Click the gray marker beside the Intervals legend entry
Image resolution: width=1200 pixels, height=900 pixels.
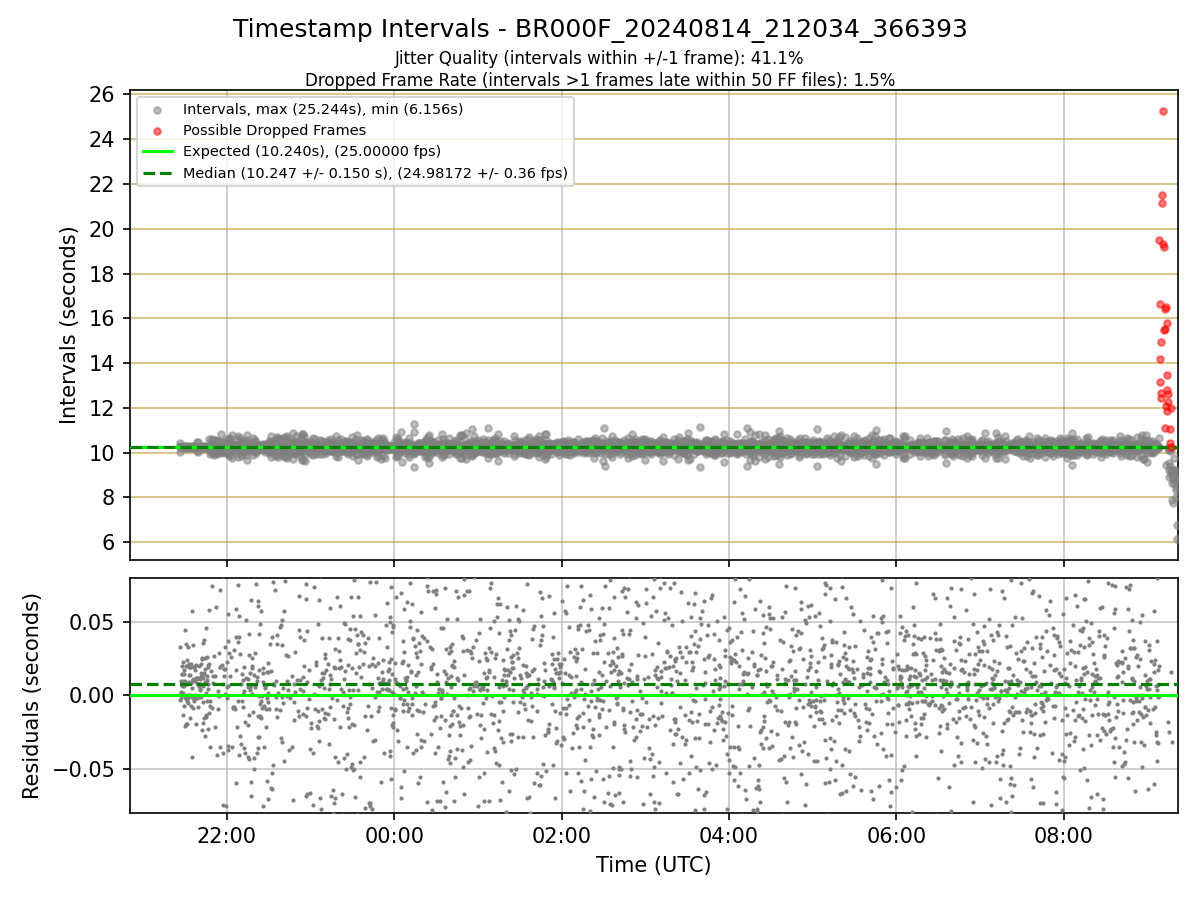coord(157,109)
